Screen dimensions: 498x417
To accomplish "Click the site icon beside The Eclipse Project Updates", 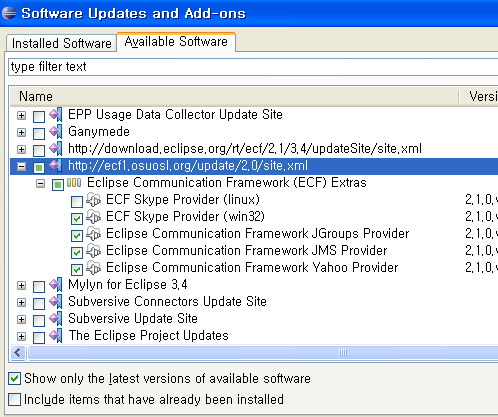I will click(56, 336).
